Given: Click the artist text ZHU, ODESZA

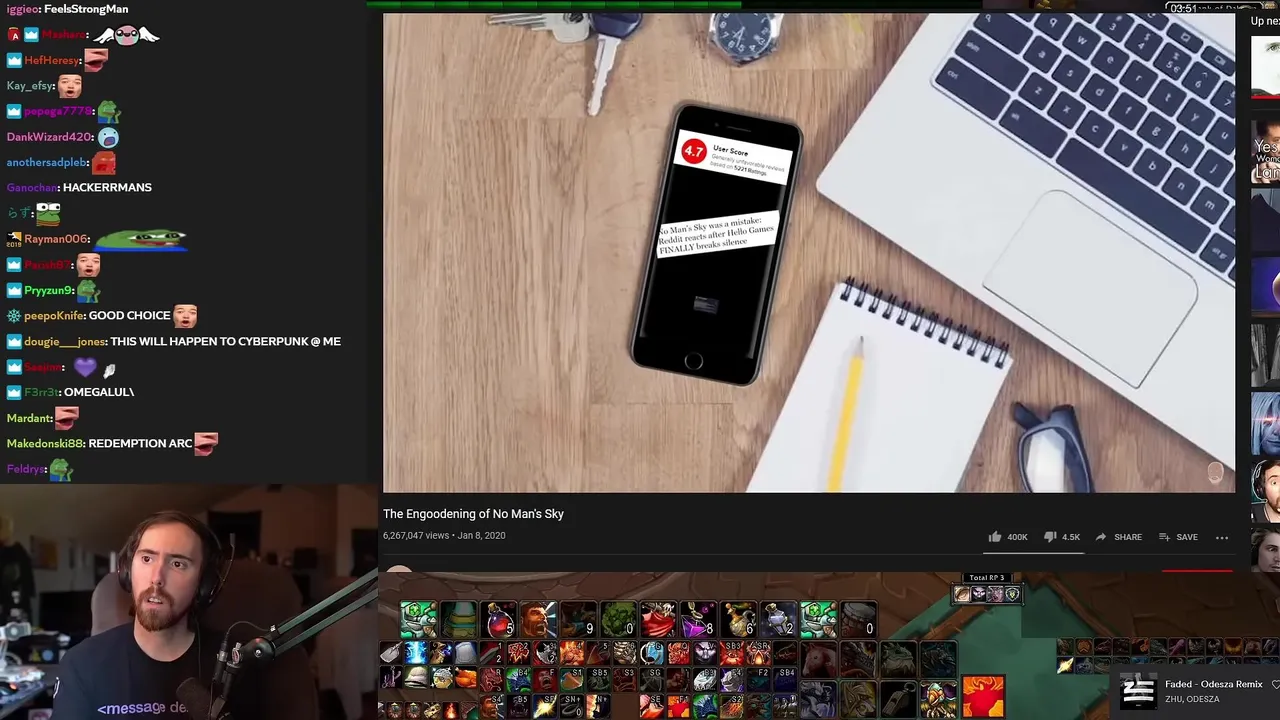Looking at the screenshot, I should point(1192,700).
